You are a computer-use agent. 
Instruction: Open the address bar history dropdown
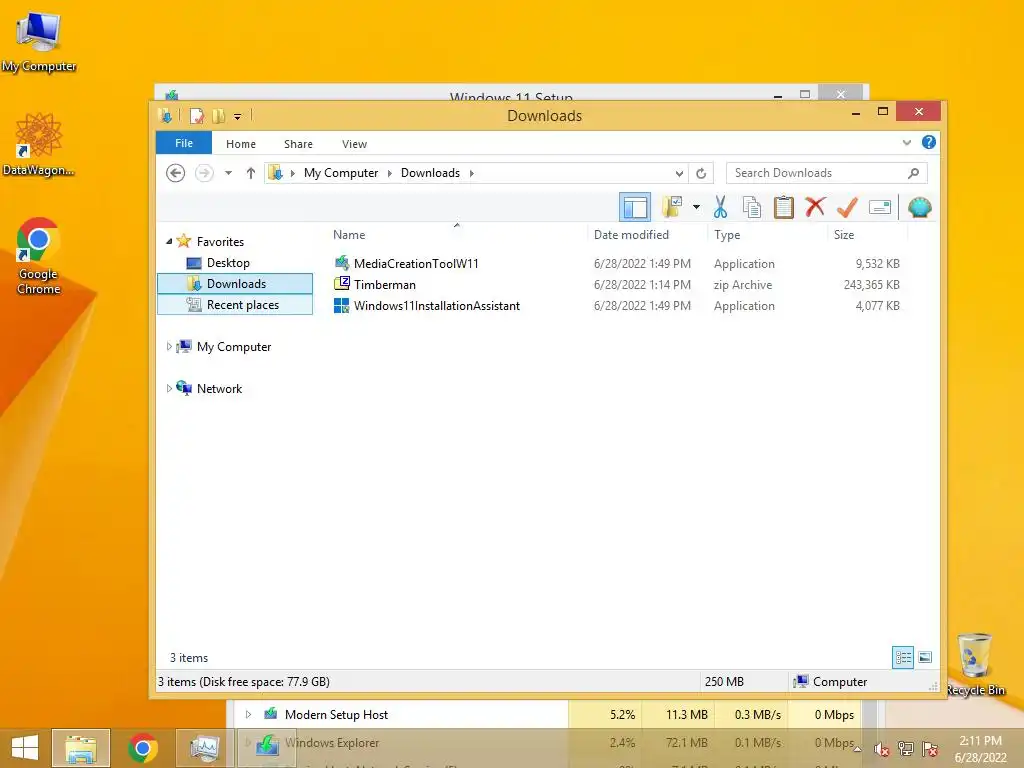point(679,173)
